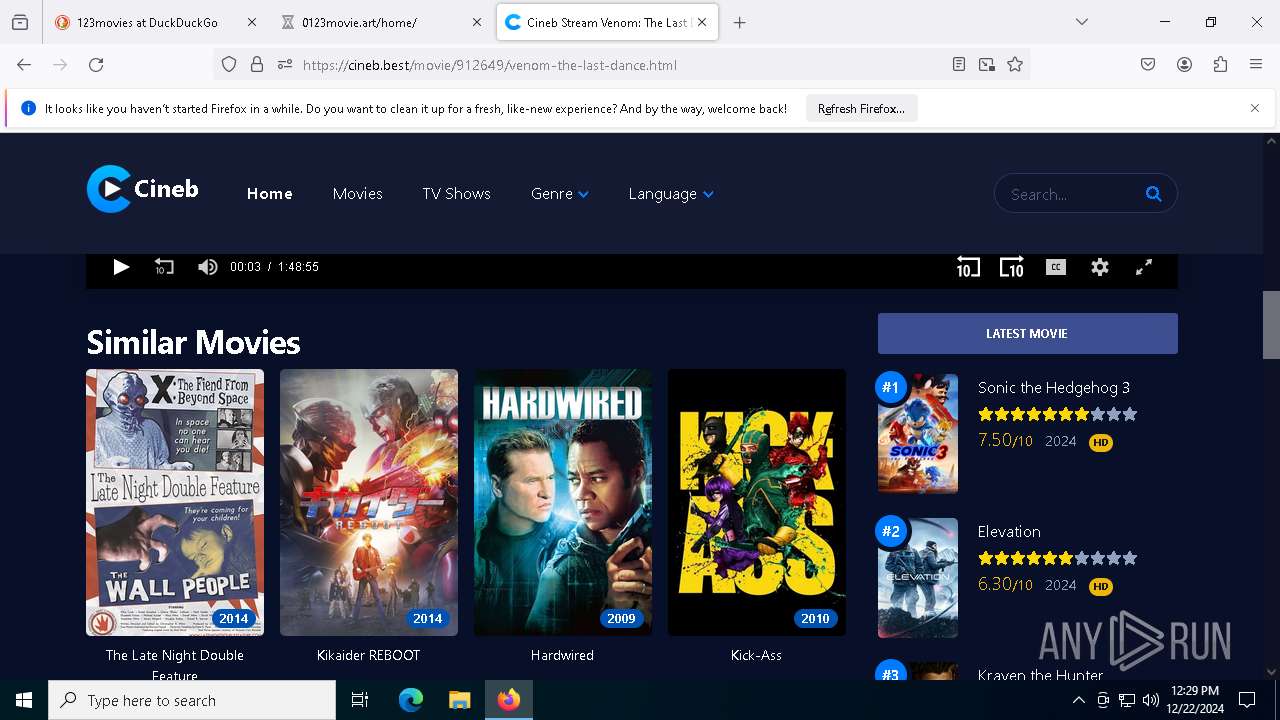
Task: Open the list all tabs dropdown
Action: pos(1082,22)
